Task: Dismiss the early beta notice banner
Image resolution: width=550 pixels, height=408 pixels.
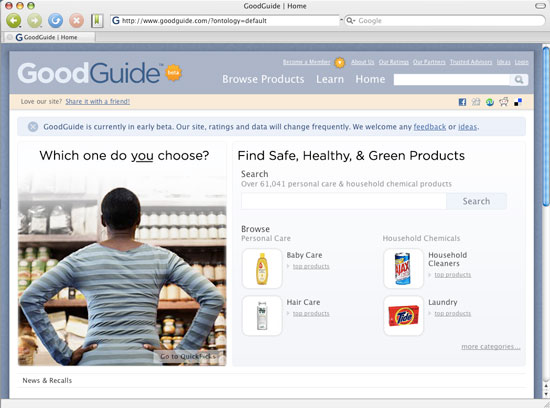Action: [x=33, y=127]
